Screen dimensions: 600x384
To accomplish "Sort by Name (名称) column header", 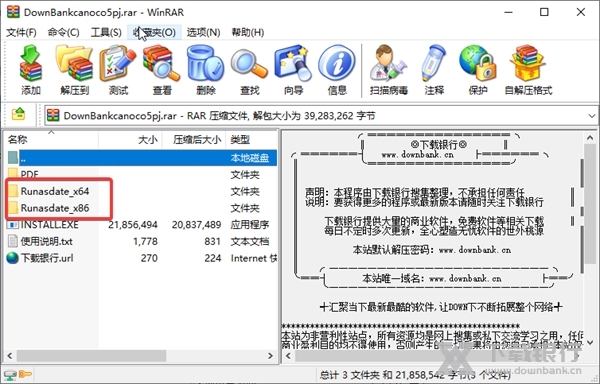I will click(x=51, y=140).
